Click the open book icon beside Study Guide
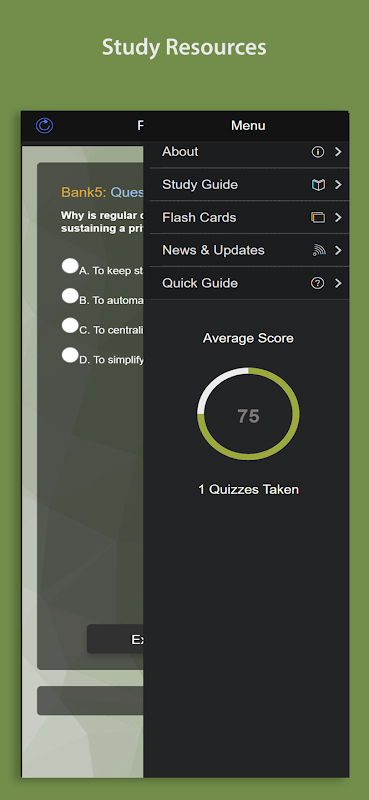This screenshot has height=800, width=369. 318,185
